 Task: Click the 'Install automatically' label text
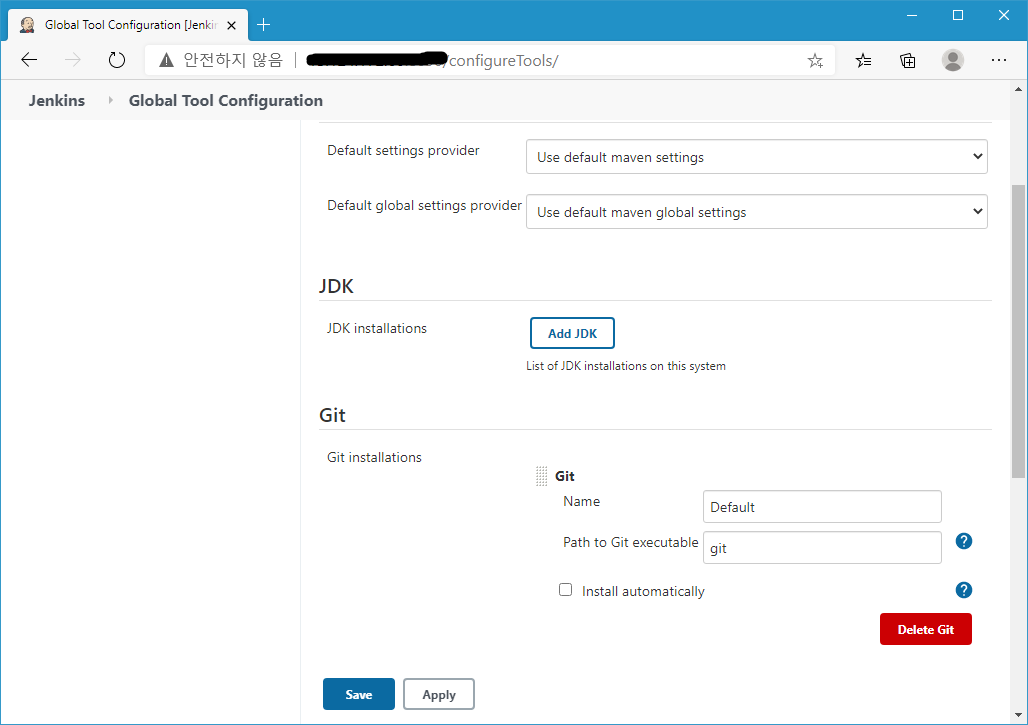[x=643, y=591]
